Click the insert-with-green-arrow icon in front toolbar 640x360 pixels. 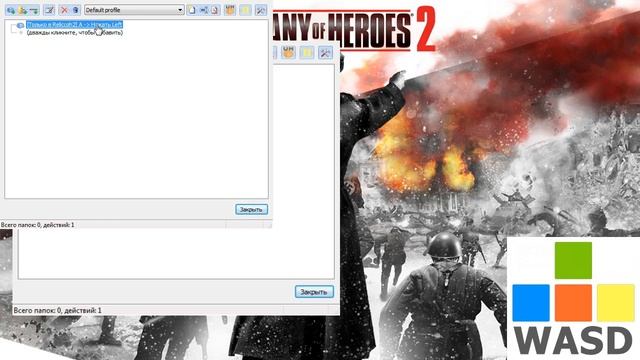point(34,10)
